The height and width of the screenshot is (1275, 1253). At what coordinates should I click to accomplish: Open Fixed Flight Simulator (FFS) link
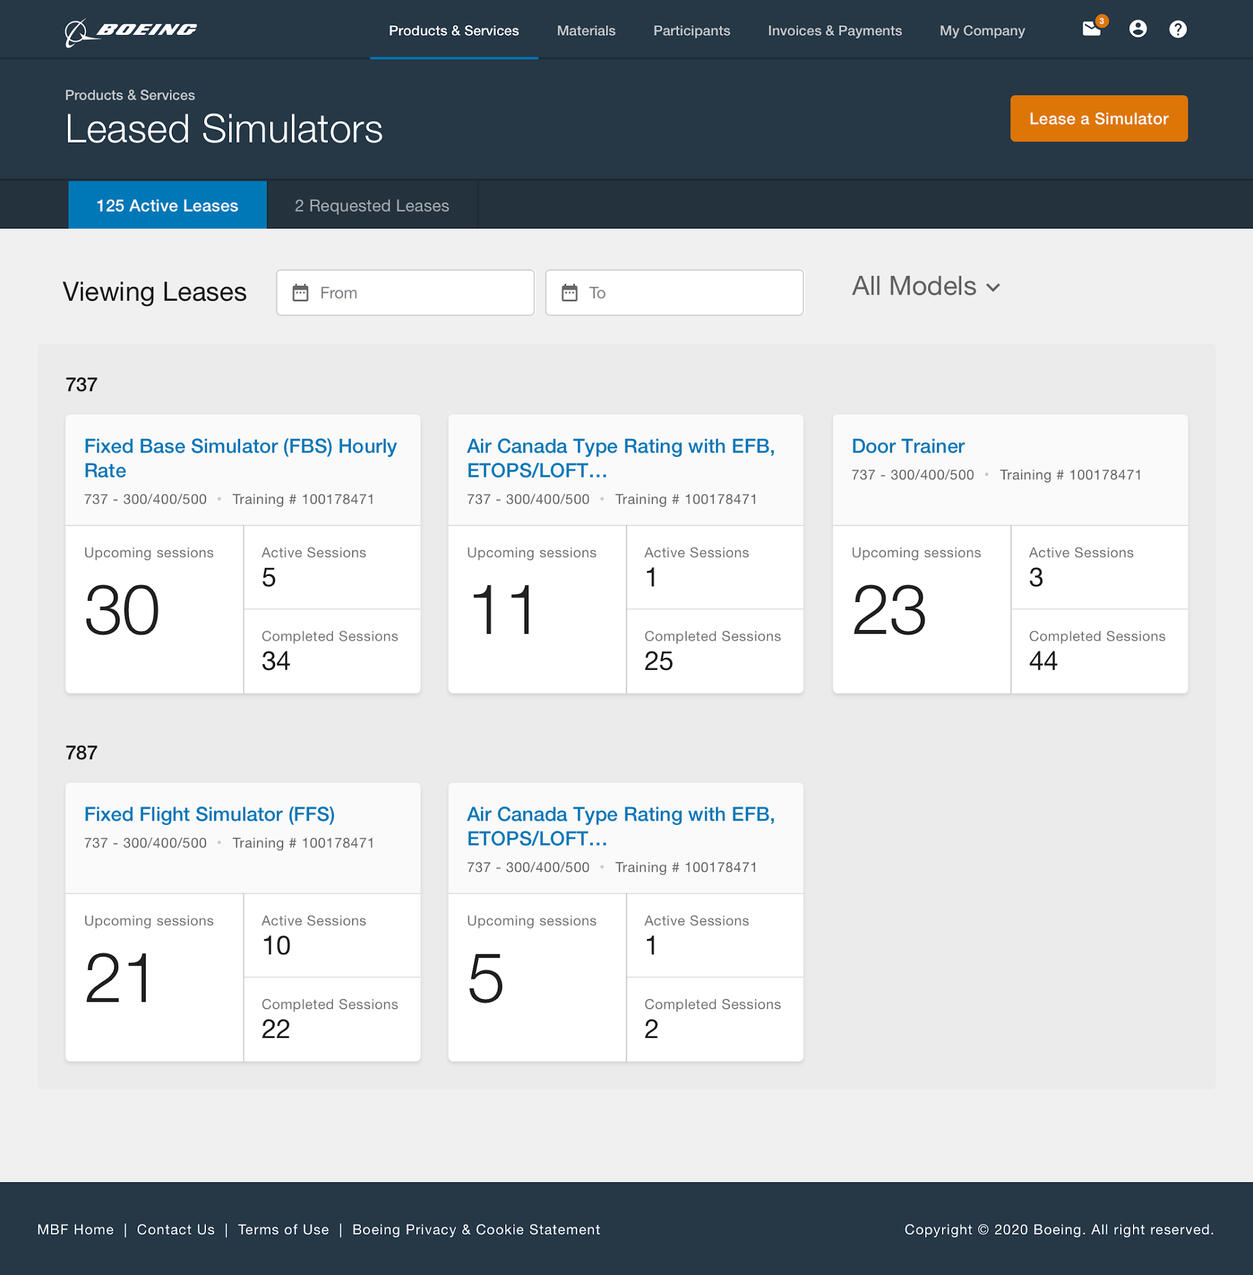[209, 814]
